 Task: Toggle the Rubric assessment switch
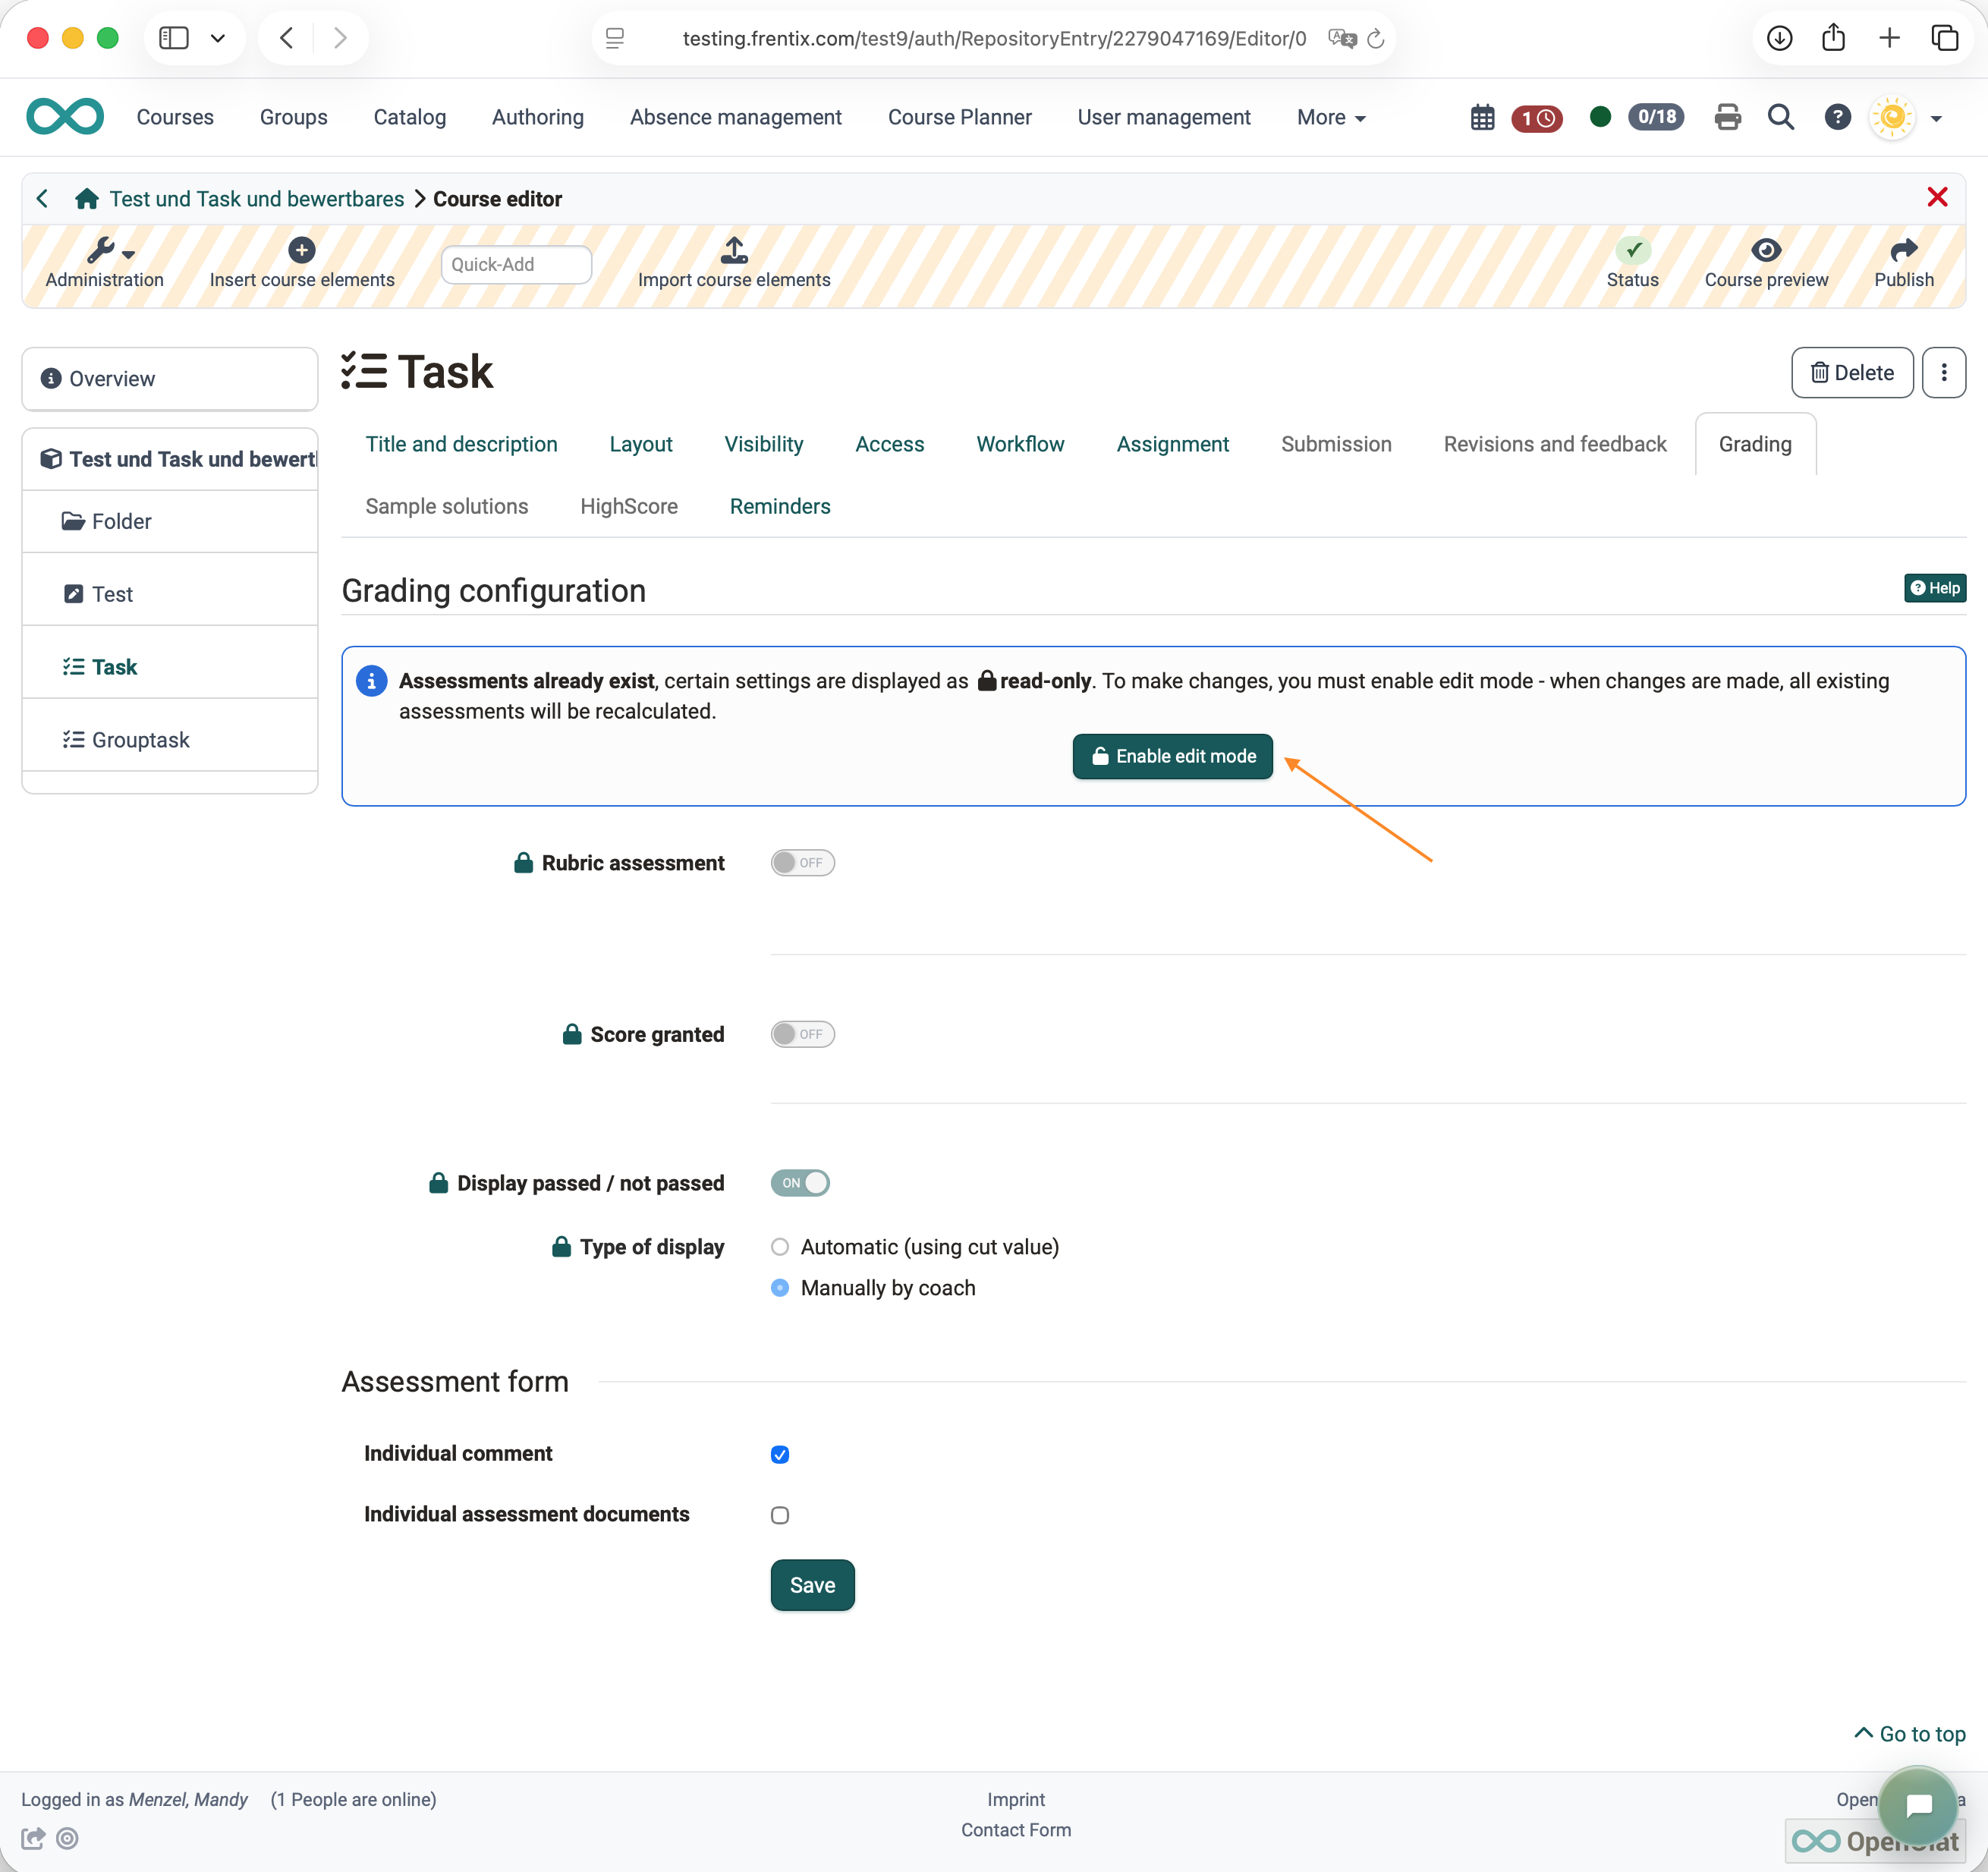pyautogui.click(x=802, y=863)
